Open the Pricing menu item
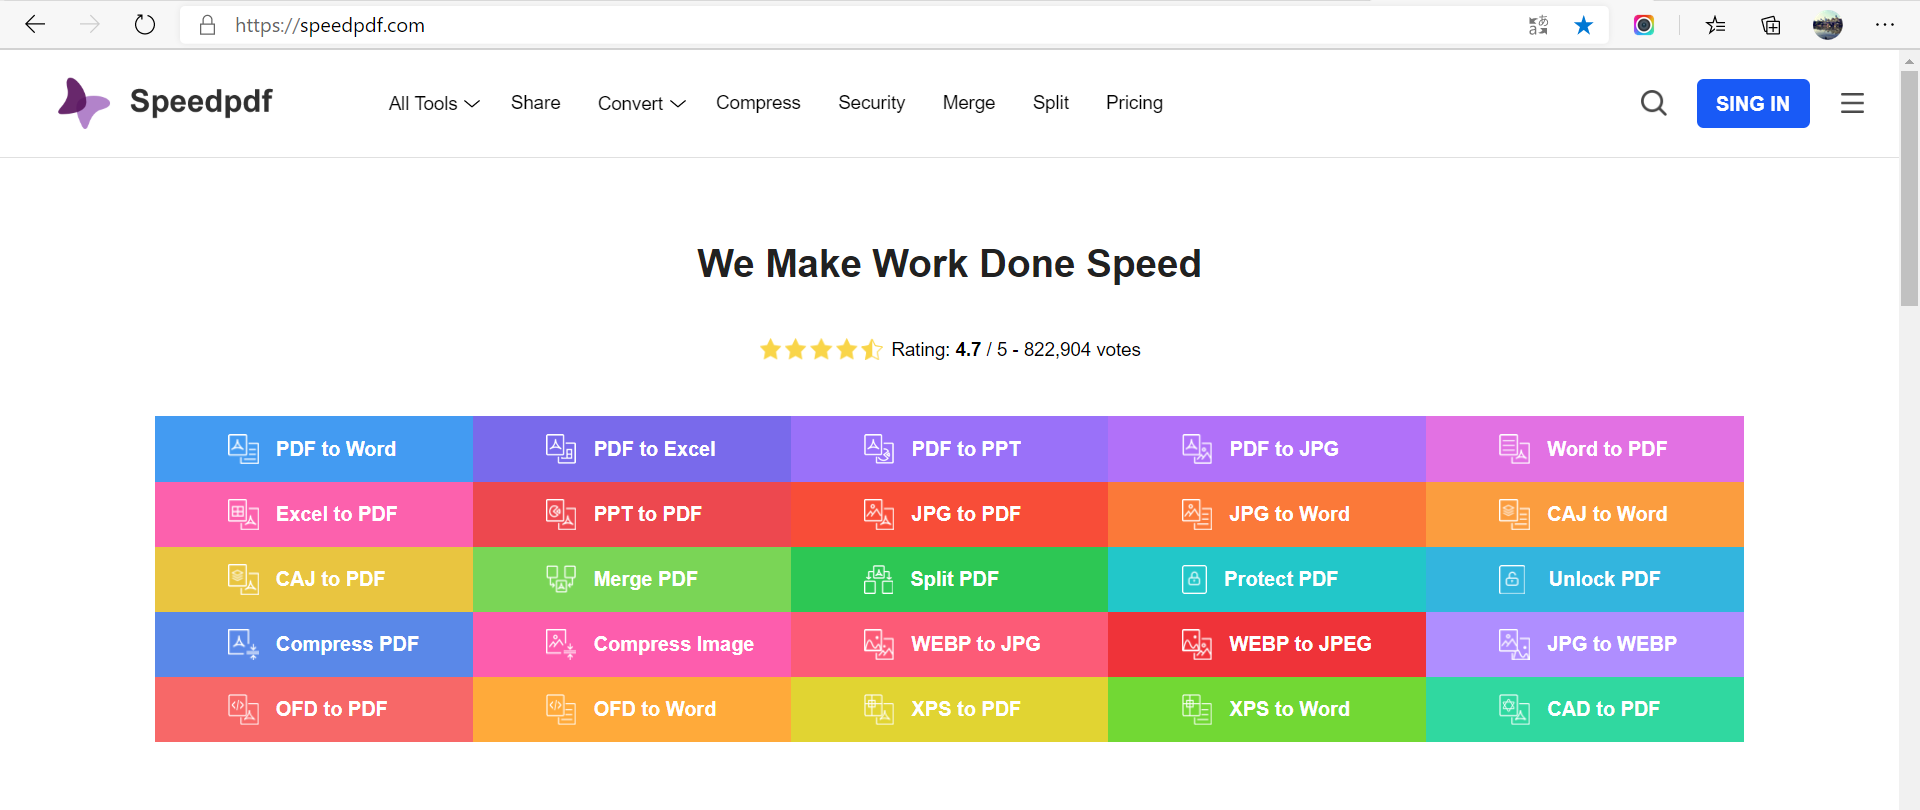The image size is (1920, 810). [x=1134, y=103]
